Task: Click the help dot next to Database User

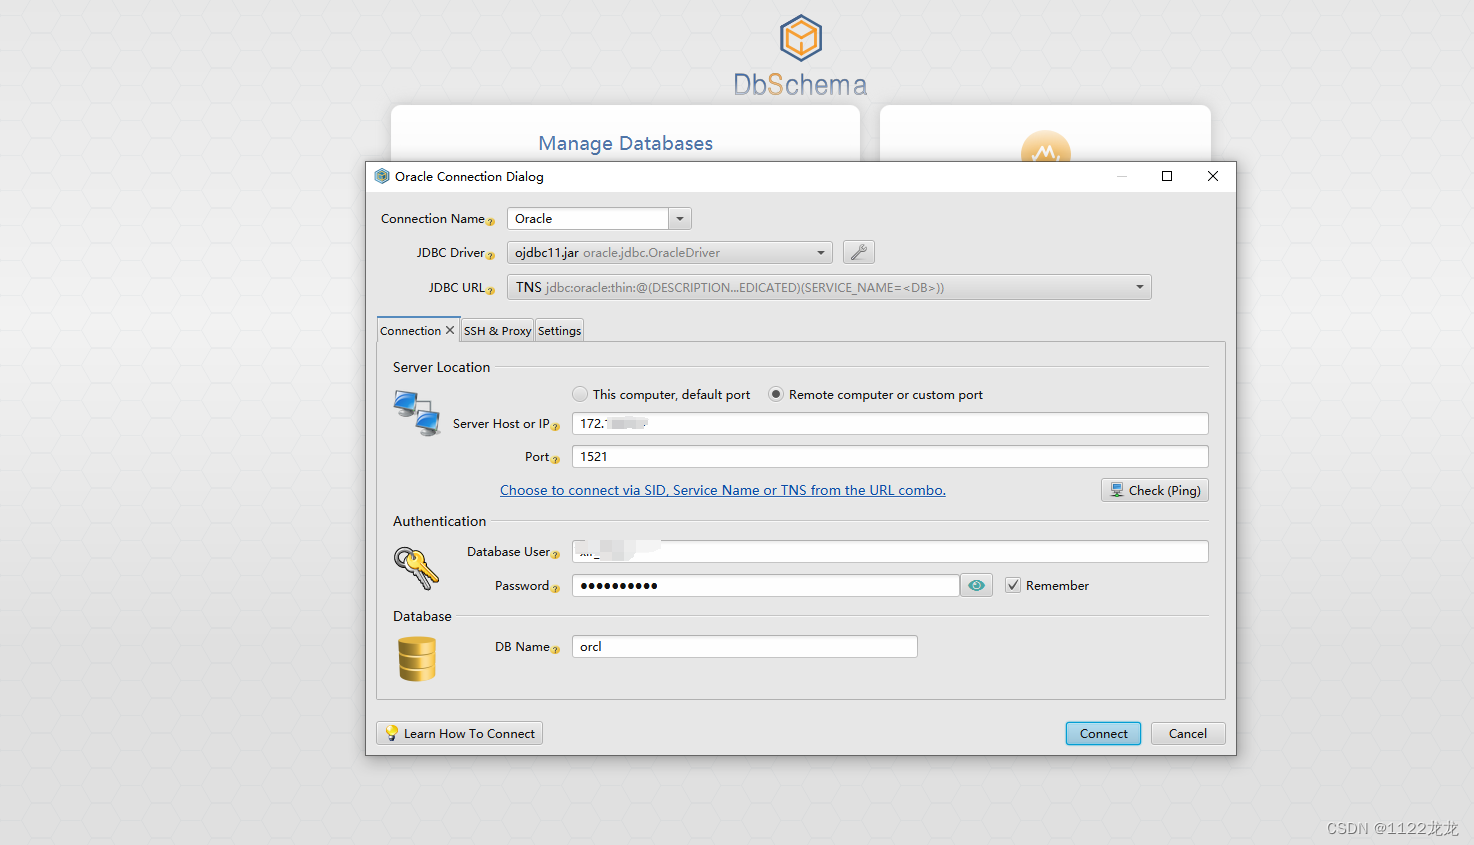Action: point(556,555)
